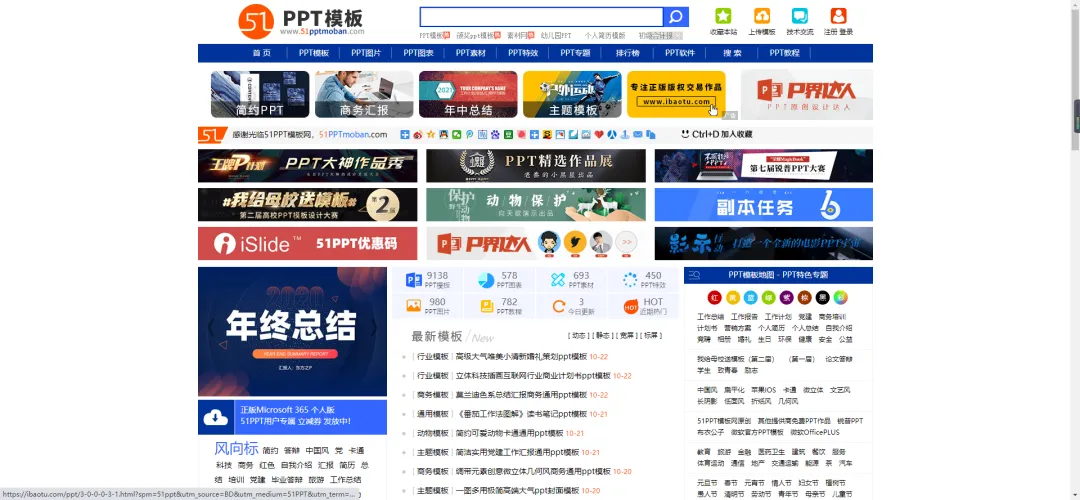Open the 578 PPT图表 pie chart icon
Viewport: 1080px width, 500px height.
(486, 280)
